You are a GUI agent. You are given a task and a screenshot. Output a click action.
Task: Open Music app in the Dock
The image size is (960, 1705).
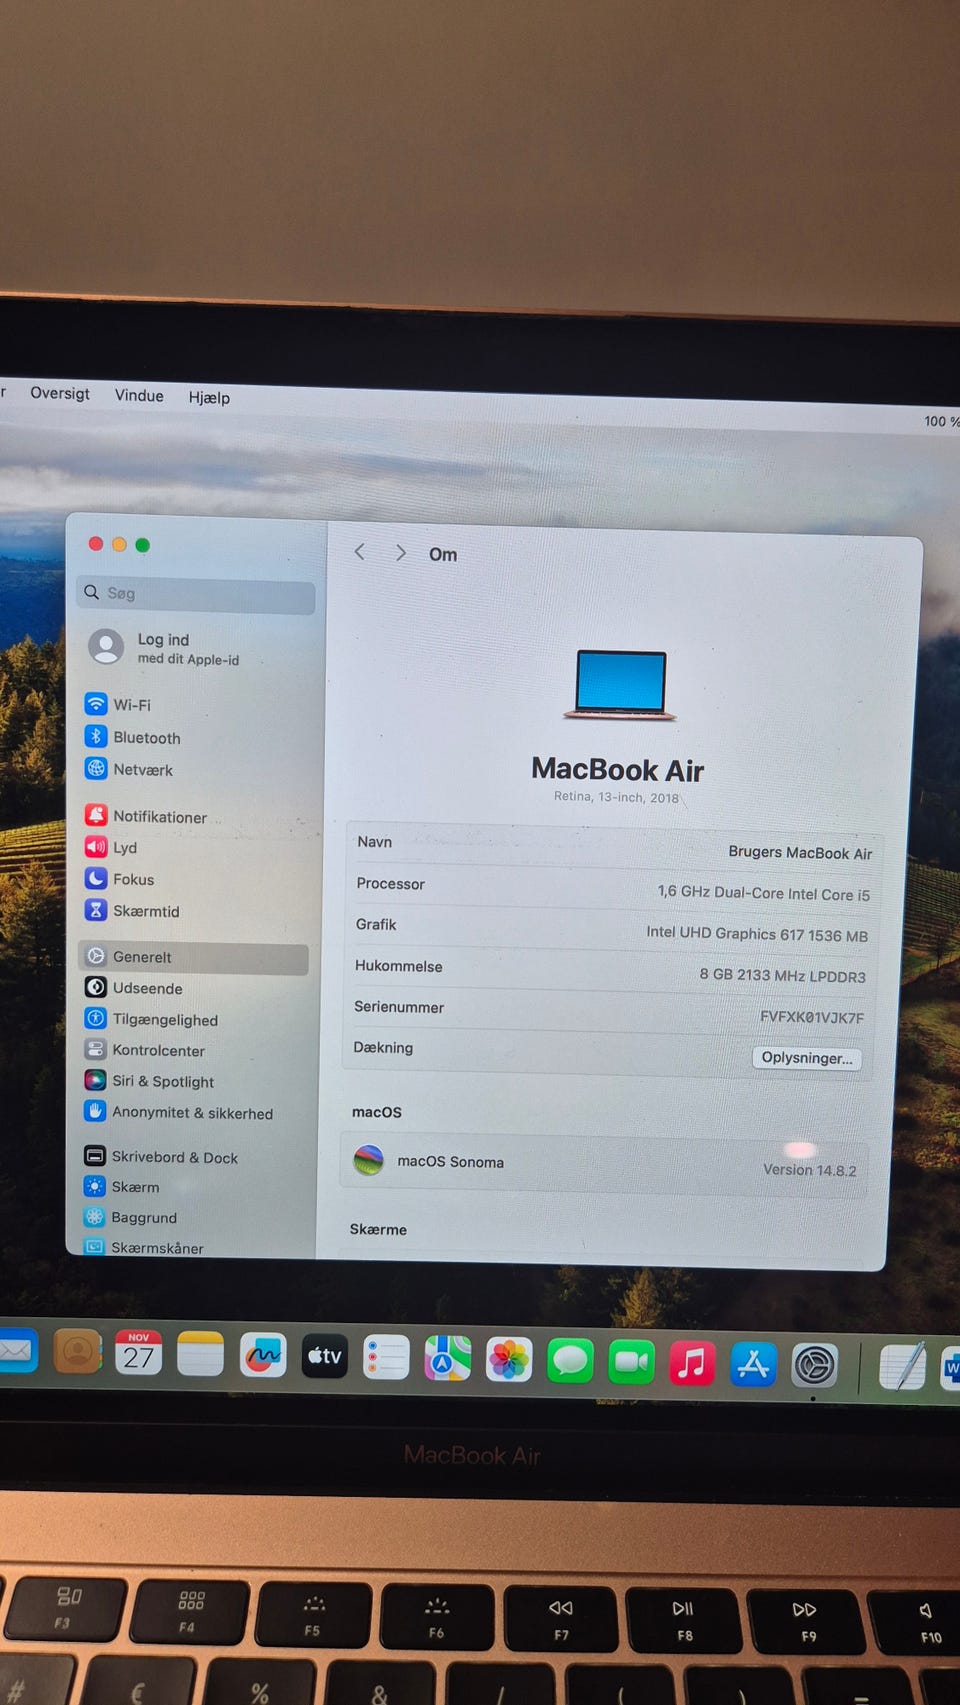coord(692,1363)
